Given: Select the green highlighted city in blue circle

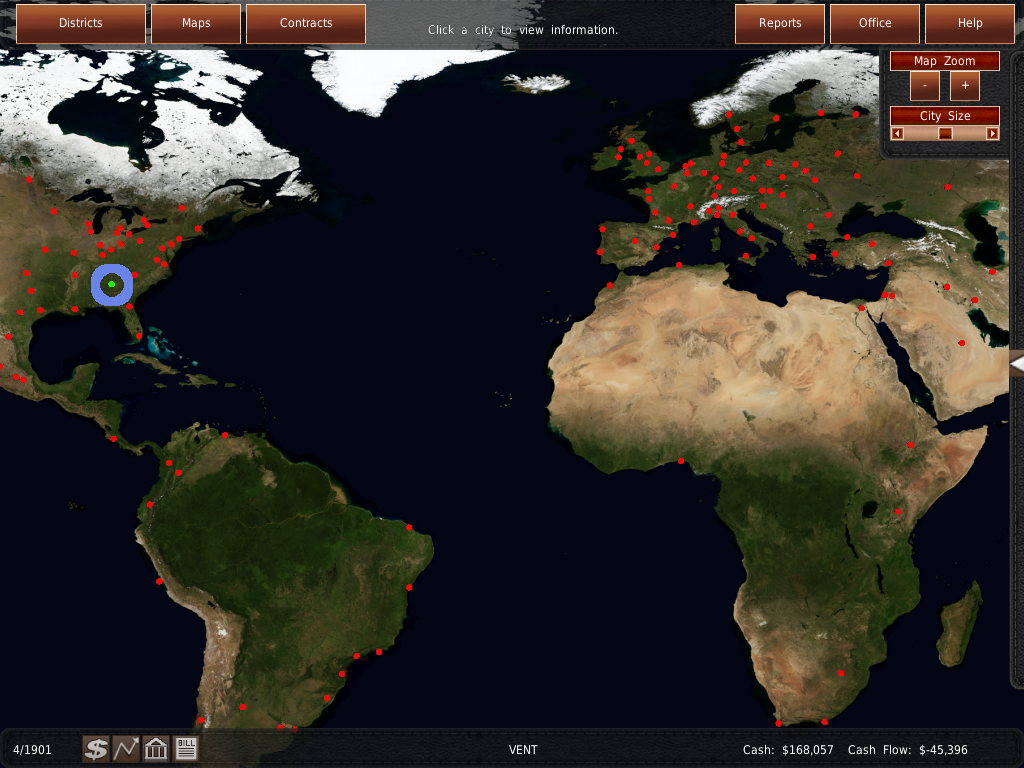Looking at the screenshot, I should click(x=112, y=285).
